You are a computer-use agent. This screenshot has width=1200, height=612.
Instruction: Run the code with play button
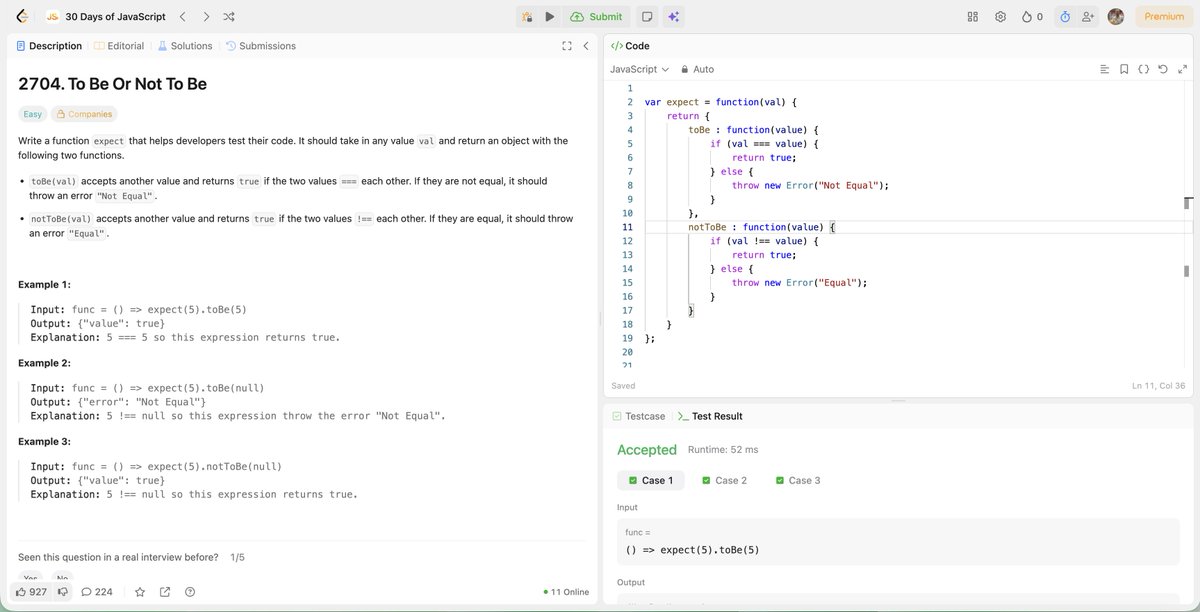(x=550, y=16)
